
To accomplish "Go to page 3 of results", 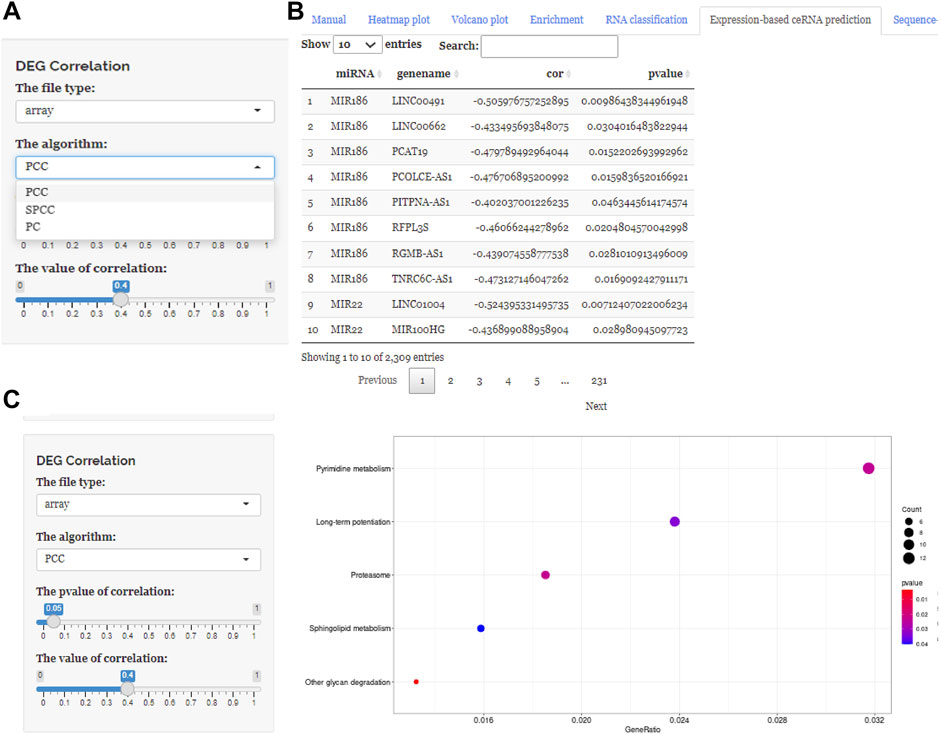I will pos(479,381).
